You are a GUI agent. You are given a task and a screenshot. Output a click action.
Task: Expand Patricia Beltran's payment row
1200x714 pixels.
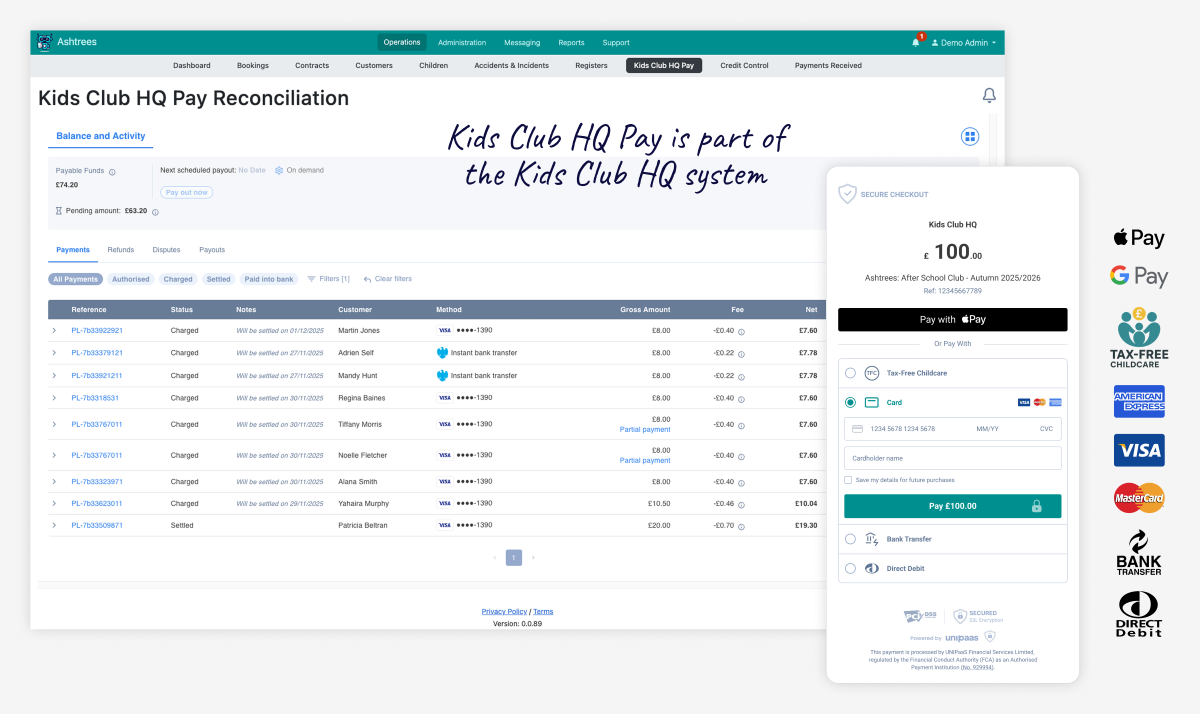(54, 525)
